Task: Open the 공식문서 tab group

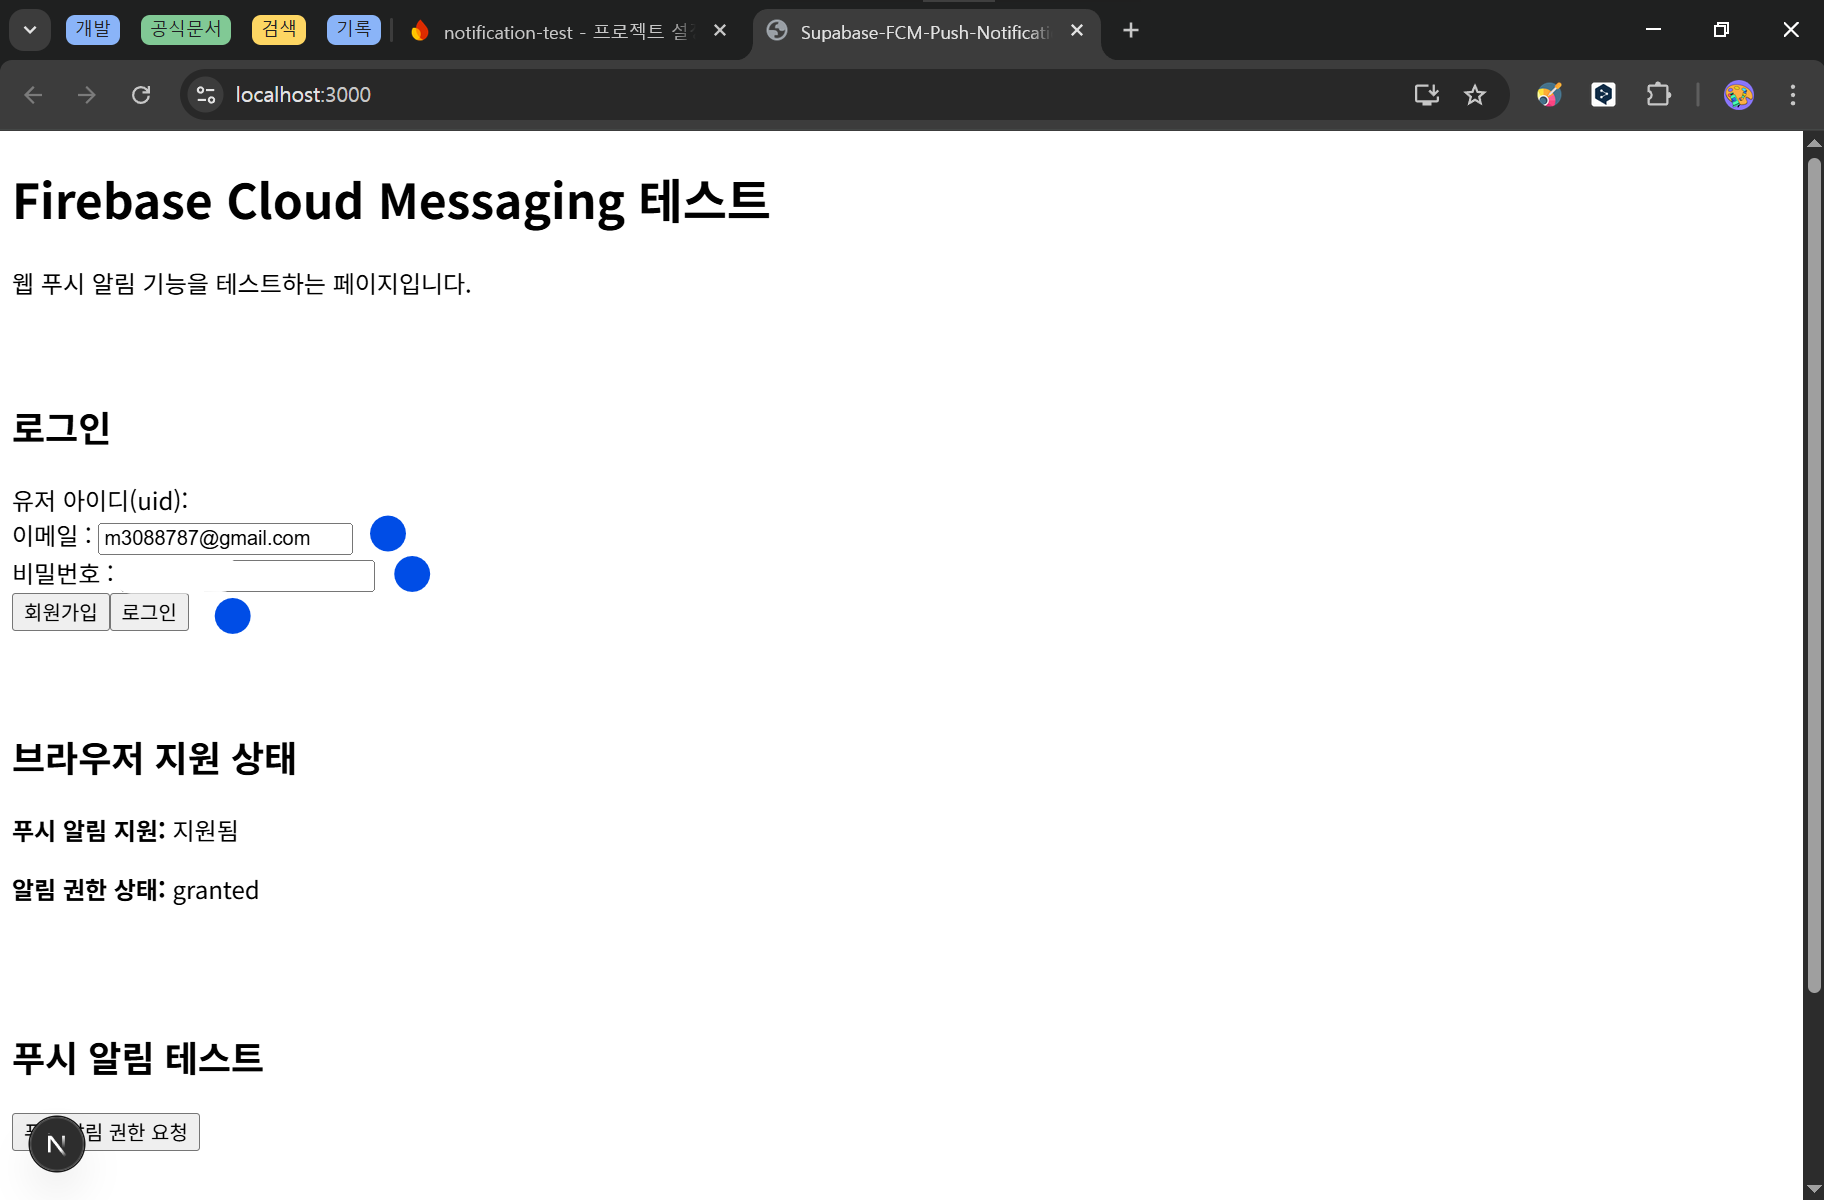Action: point(186,30)
